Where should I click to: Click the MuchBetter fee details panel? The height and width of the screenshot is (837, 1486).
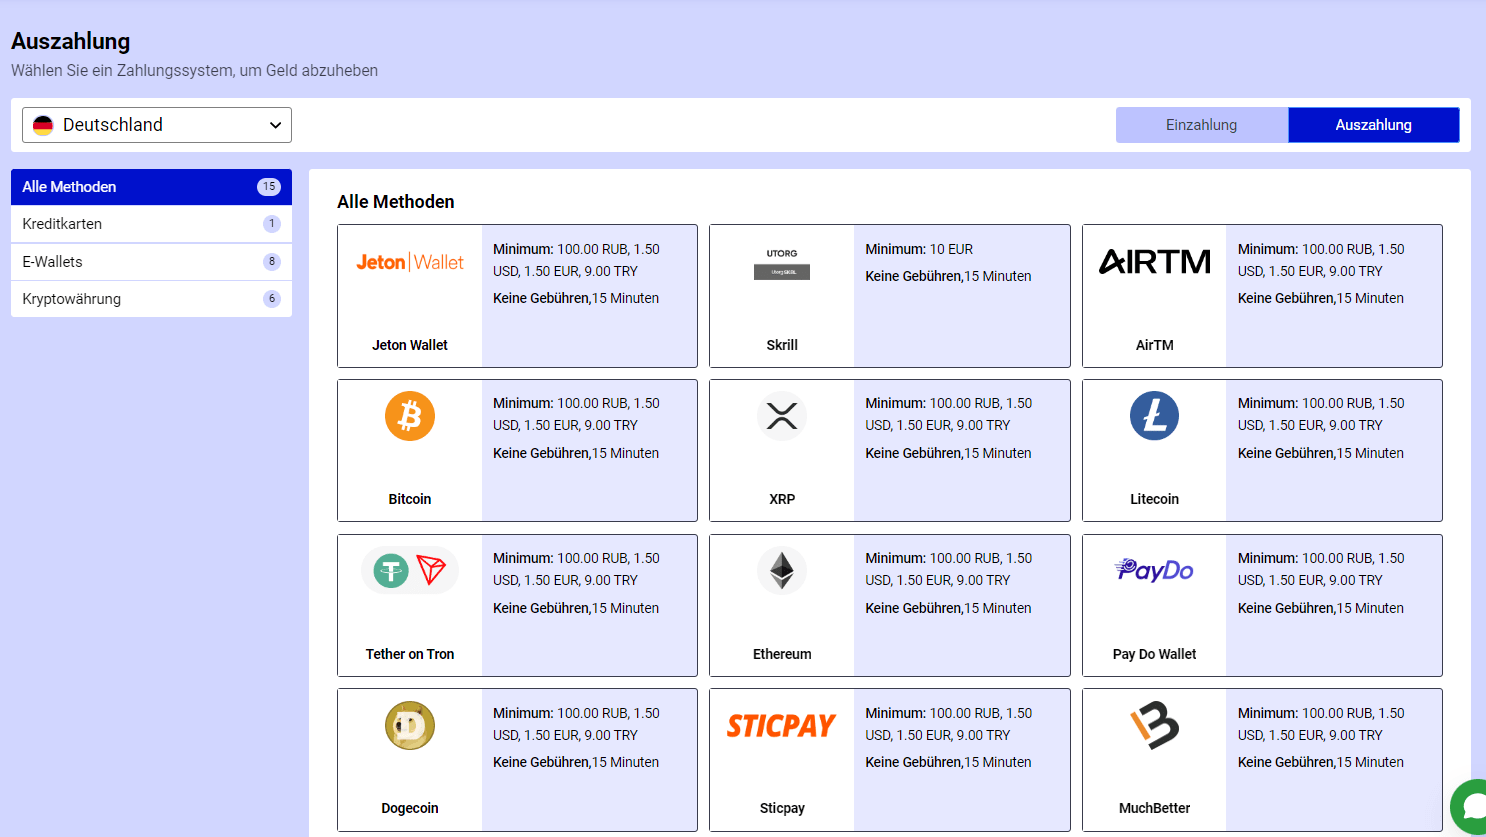[1334, 760]
